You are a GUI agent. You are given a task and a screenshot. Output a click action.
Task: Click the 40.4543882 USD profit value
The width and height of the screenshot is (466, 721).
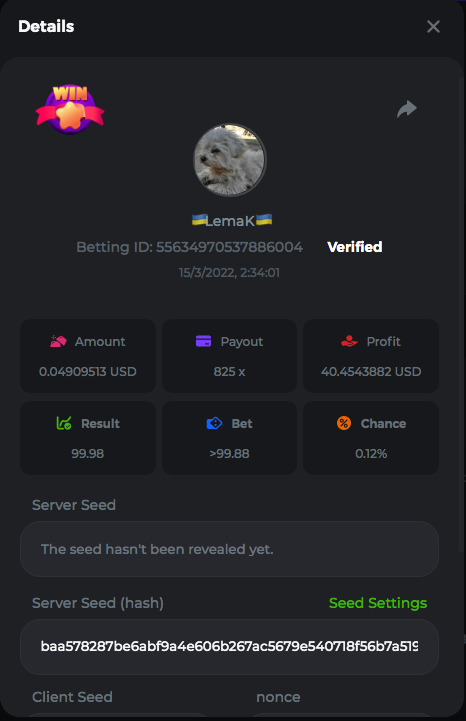371,372
